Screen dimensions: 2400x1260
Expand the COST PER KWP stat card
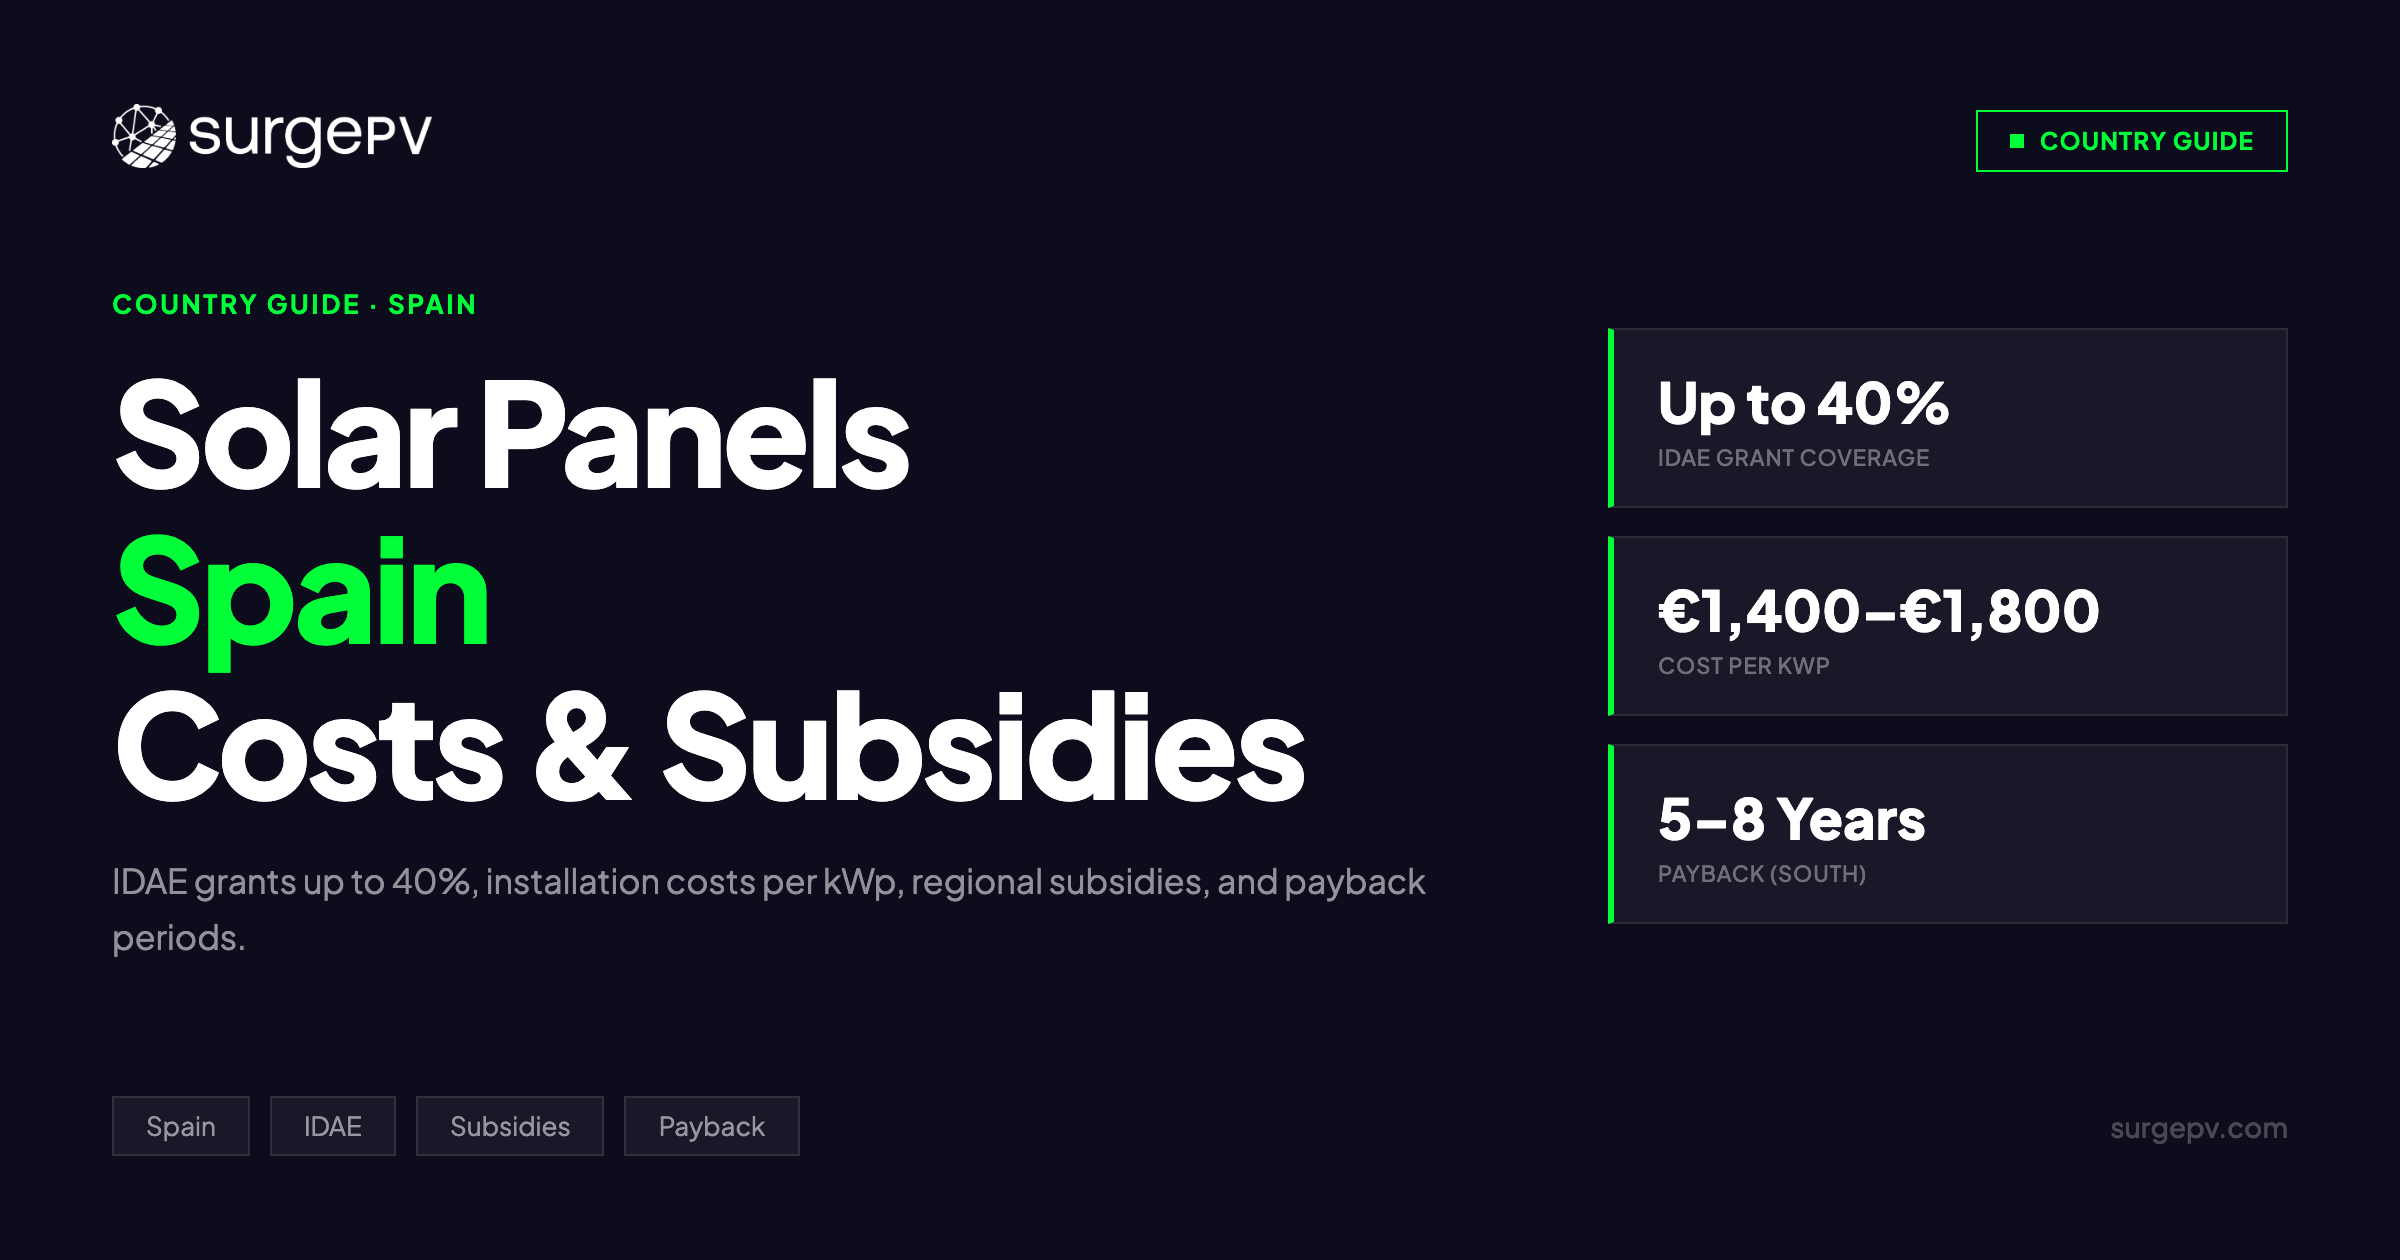point(1948,627)
